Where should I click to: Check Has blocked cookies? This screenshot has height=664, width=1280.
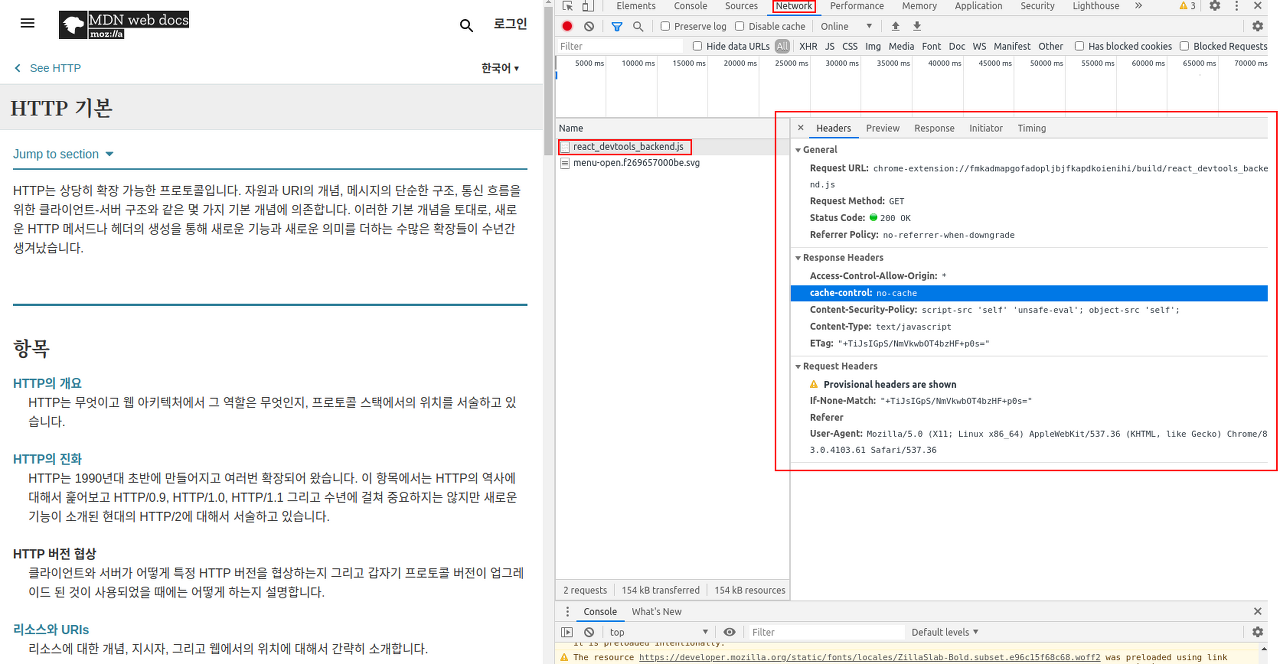(x=1080, y=46)
